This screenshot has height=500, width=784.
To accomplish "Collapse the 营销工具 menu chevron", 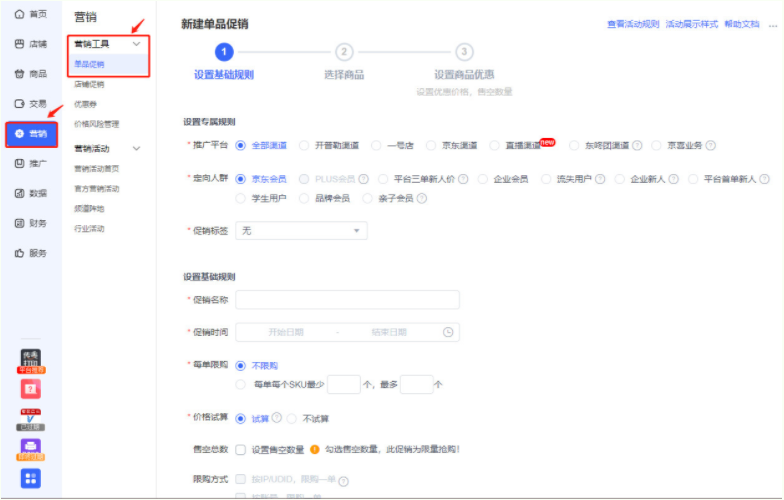I will (x=136, y=44).
